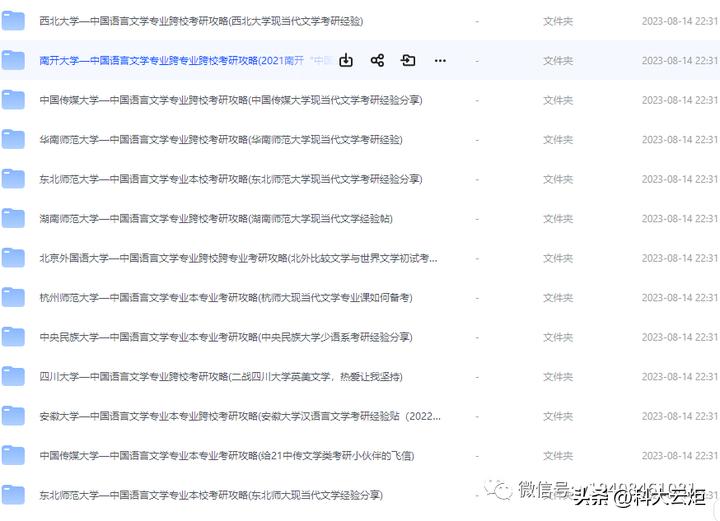Click 文件夹 type cell in 杭州师范大学 row

tap(558, 297)
